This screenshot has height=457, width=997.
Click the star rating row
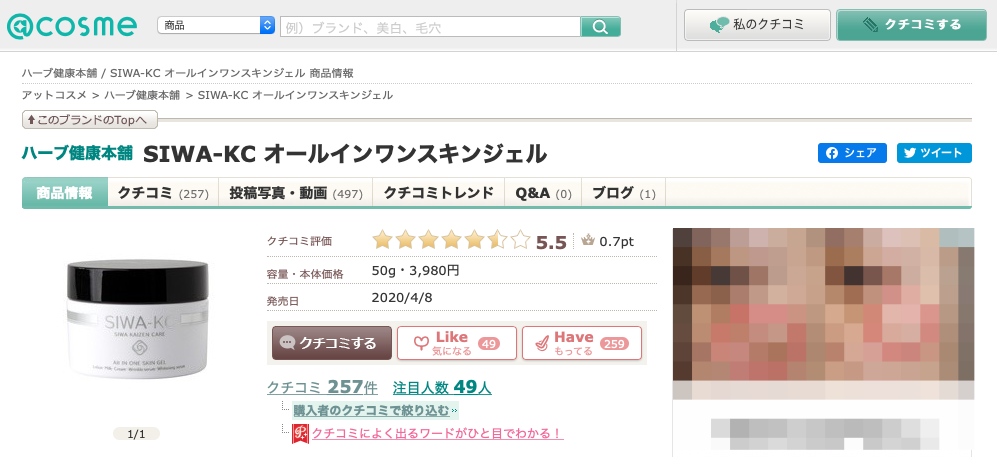[x=451, y=240]
